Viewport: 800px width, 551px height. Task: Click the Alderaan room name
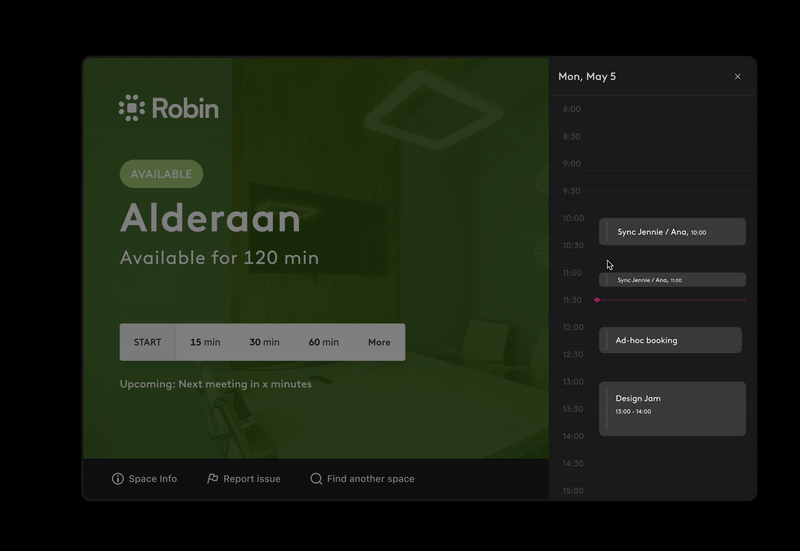click(210, 218)
